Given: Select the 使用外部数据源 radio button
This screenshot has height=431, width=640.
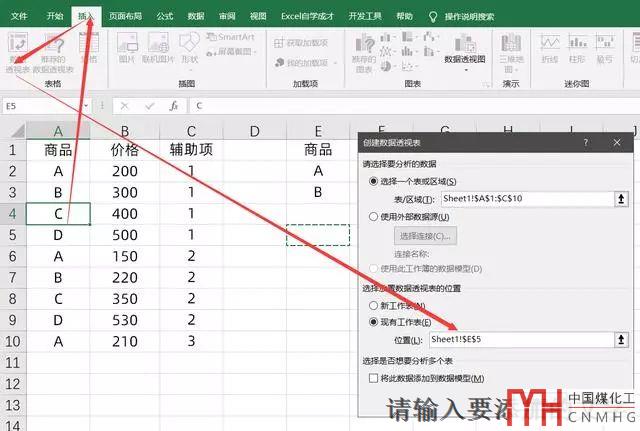Looking at the screenshot, I should pyautogui.click(x=374, y=217).
